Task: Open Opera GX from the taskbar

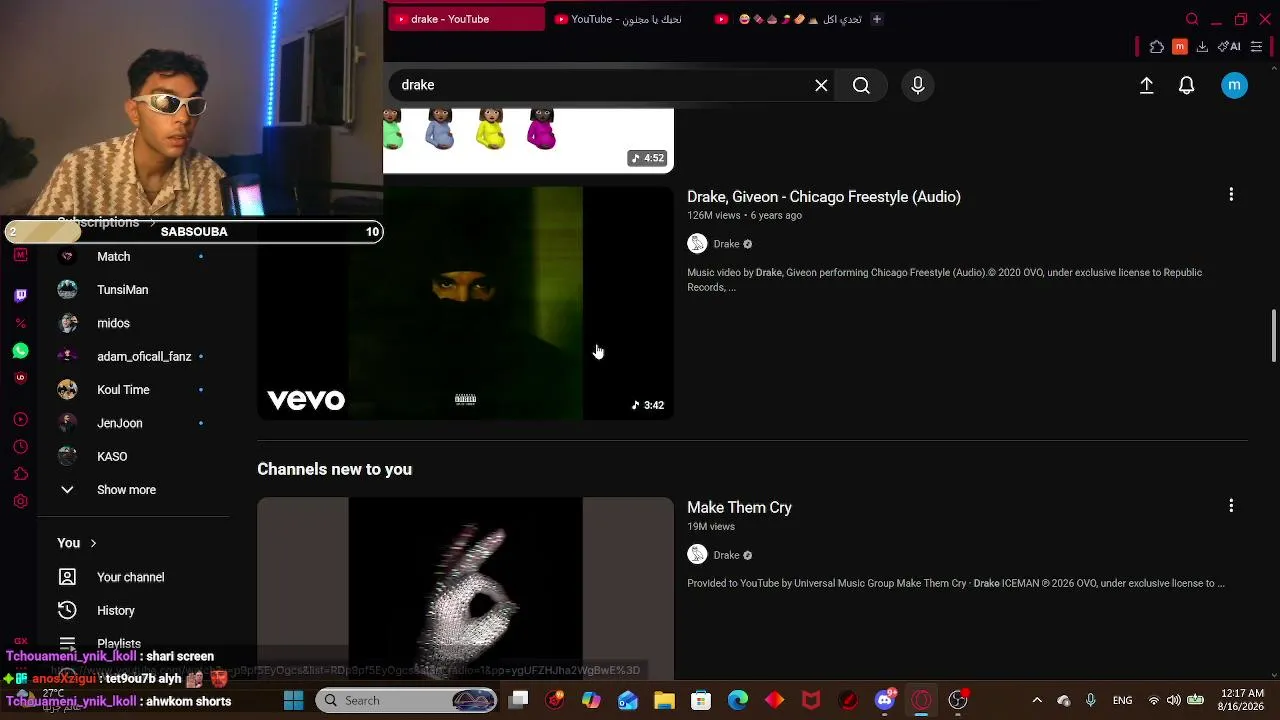Action: click(922, 701)
